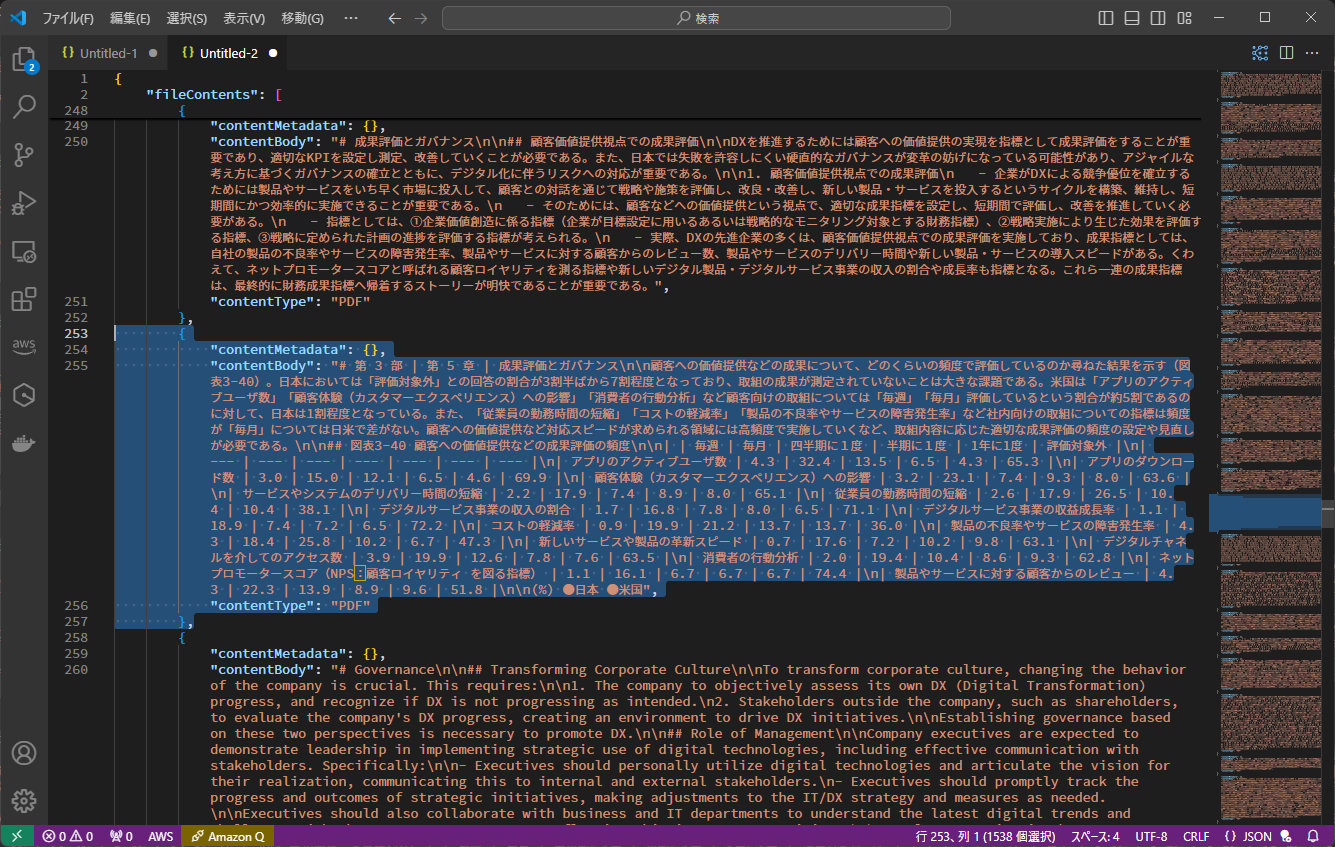Toggle the bottom panel layout icon
The height and width of the screenshot is (847, 1335).
(x=1132, y=18)
